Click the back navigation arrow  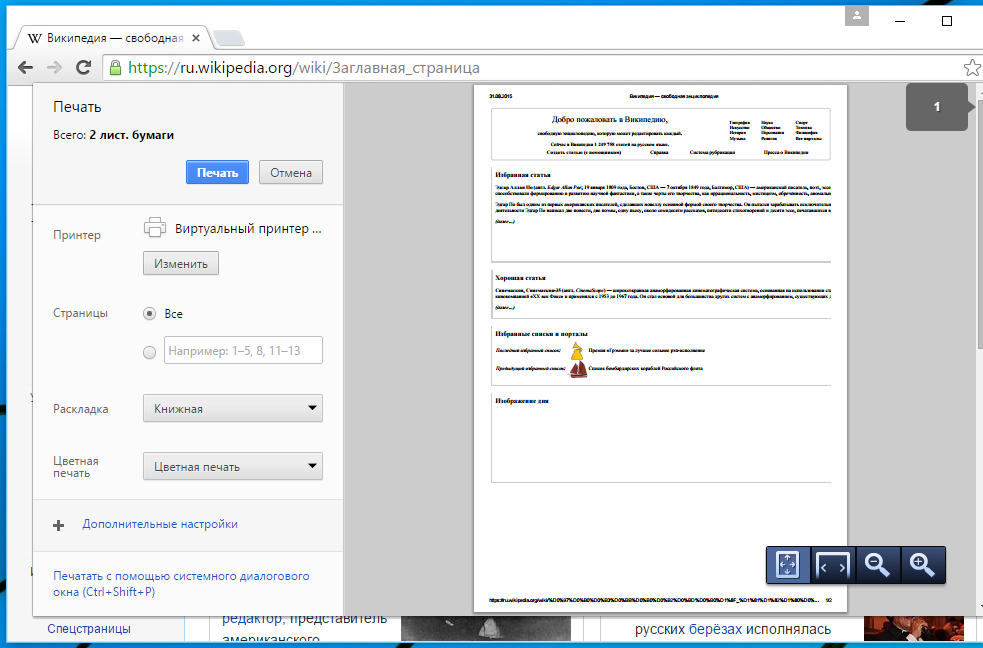click(25, 68)
